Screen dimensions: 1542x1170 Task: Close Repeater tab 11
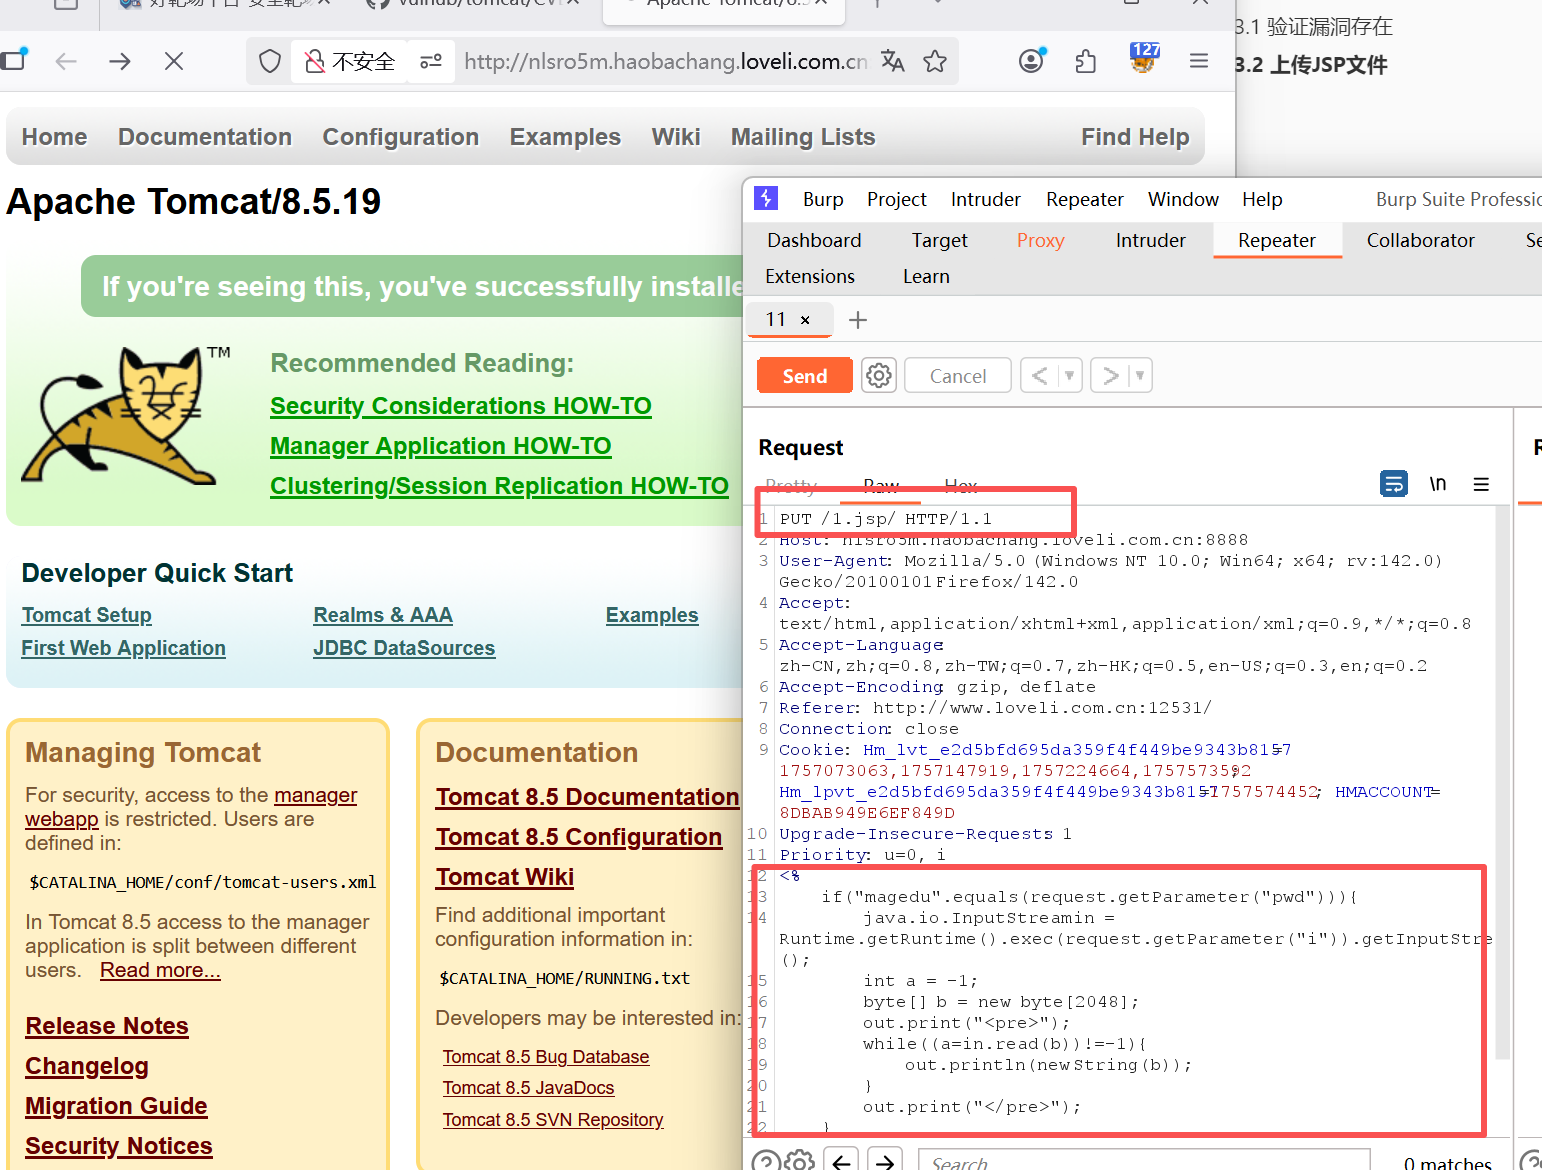[805, 320]
